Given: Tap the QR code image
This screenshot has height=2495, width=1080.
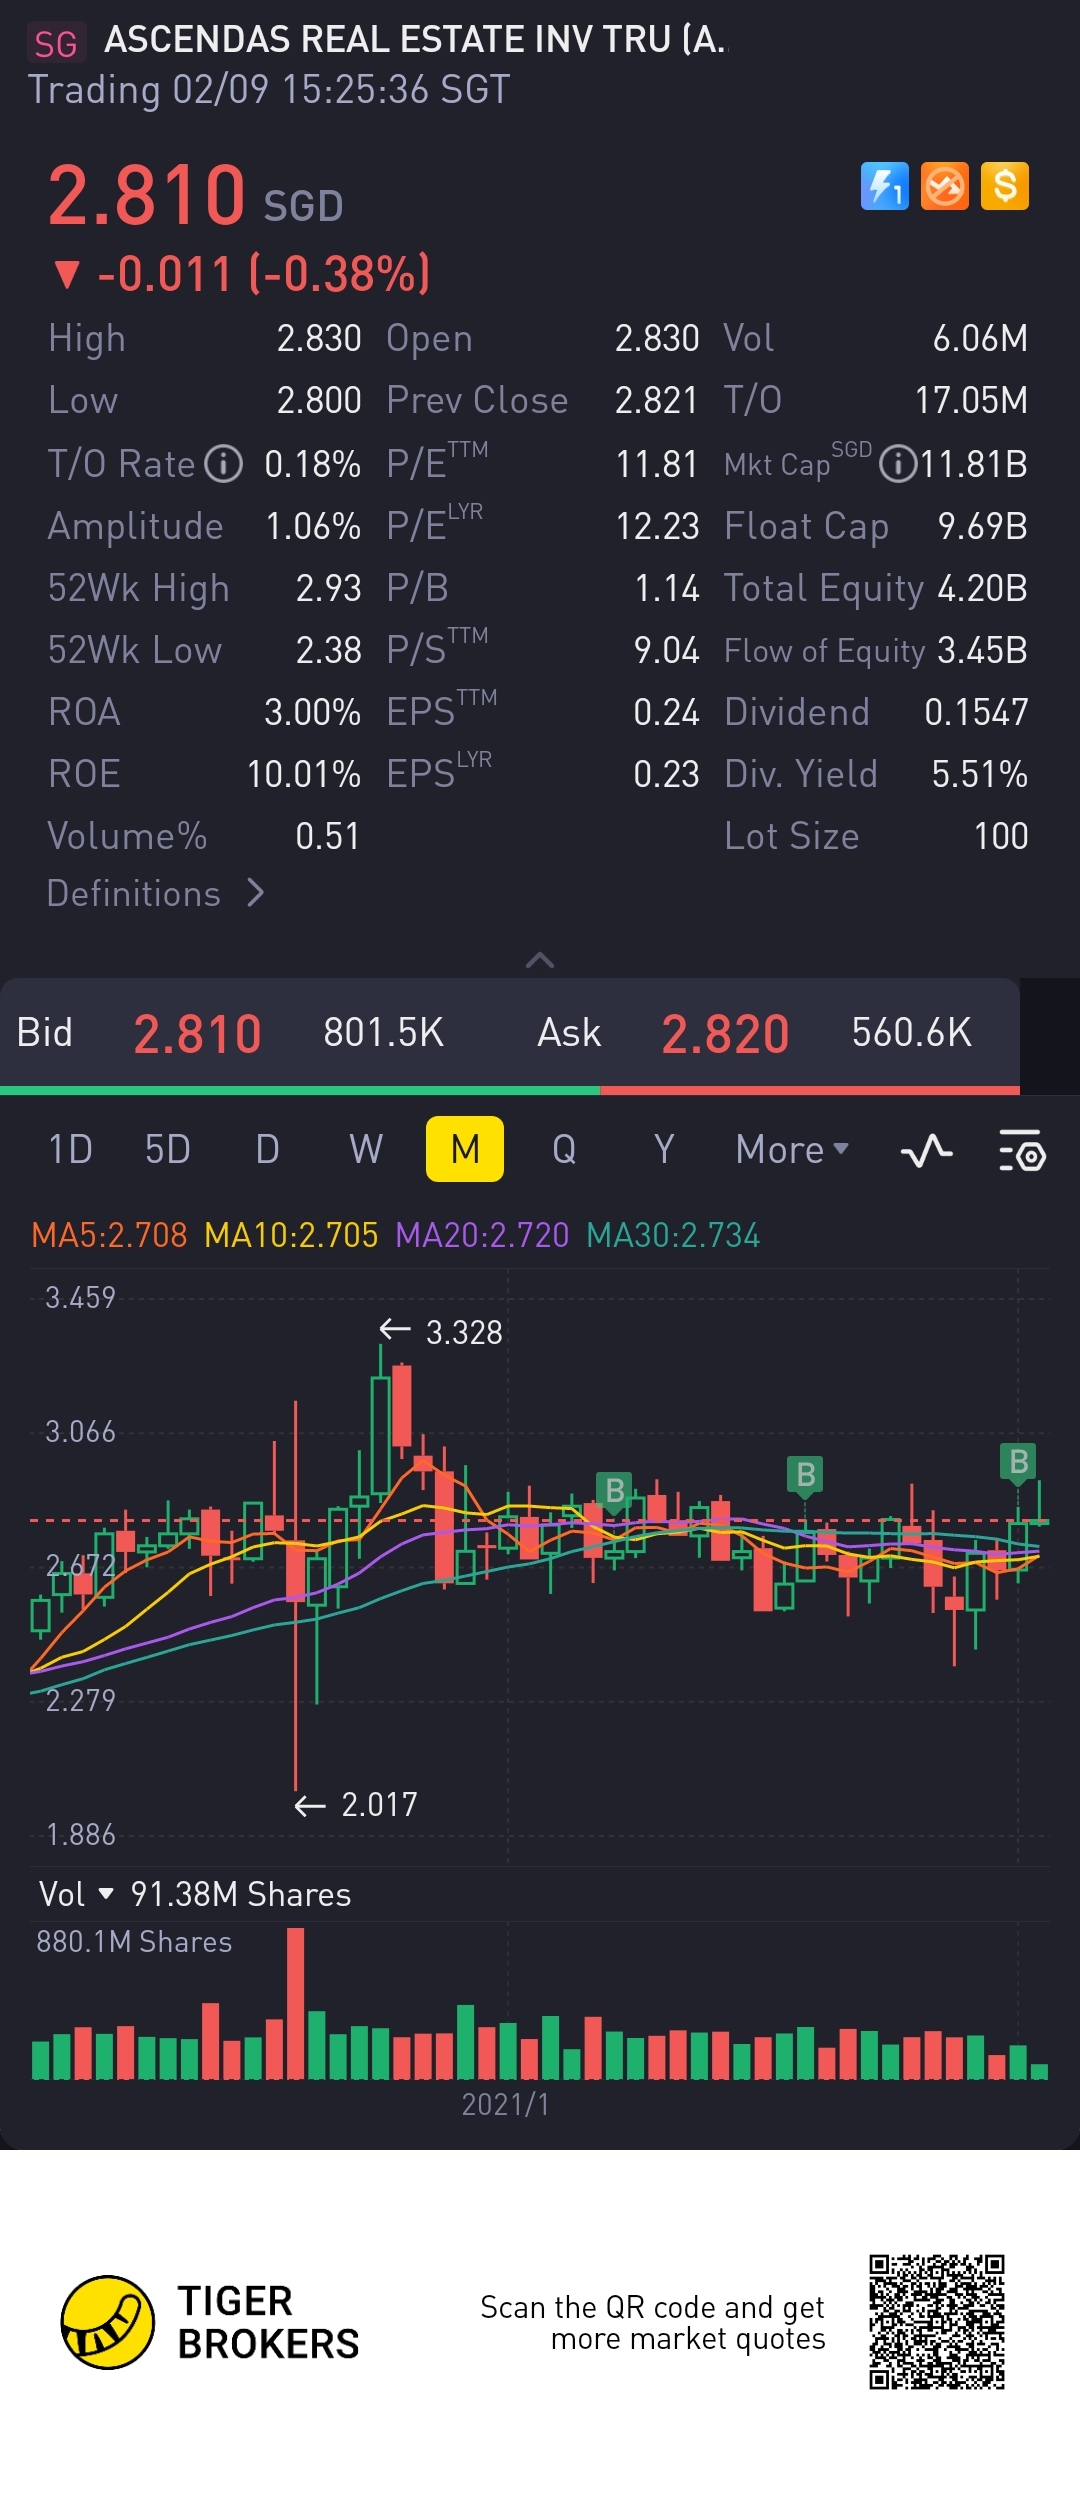Looking at the screenshot, I should tap(936, 2321).
